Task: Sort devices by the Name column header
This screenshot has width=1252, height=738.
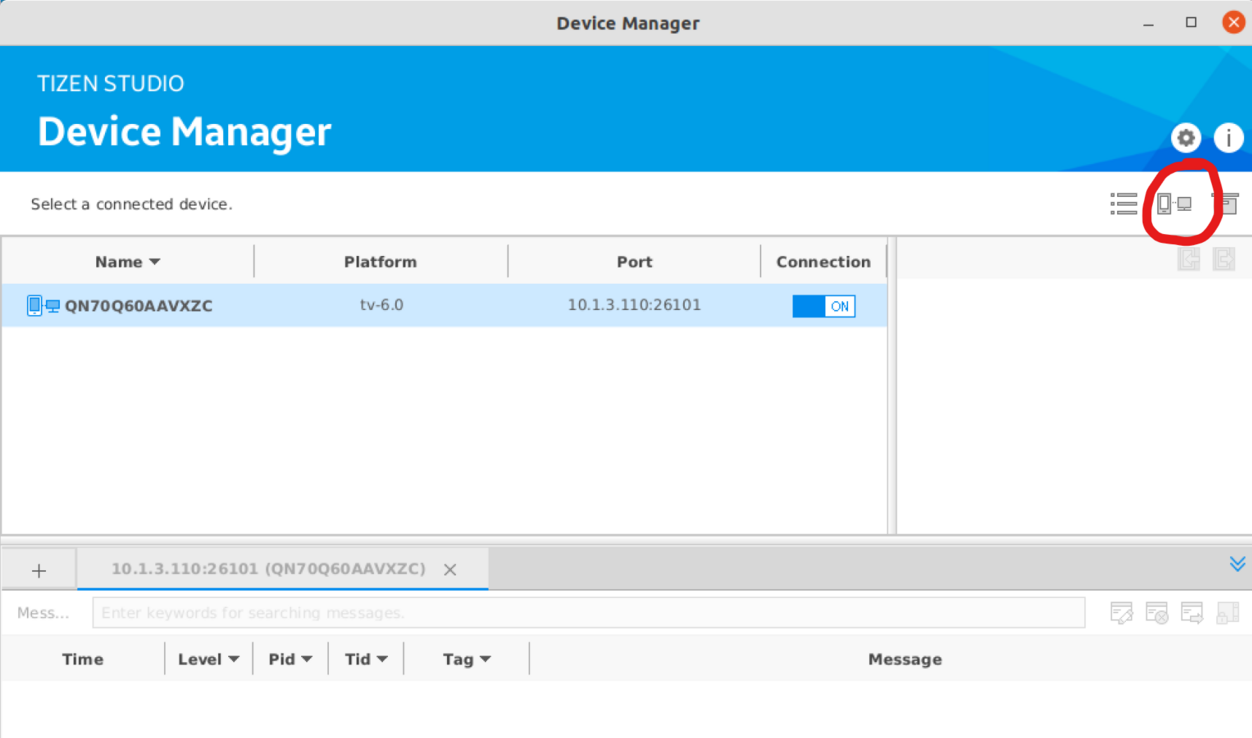Action: tap(127, 262)
